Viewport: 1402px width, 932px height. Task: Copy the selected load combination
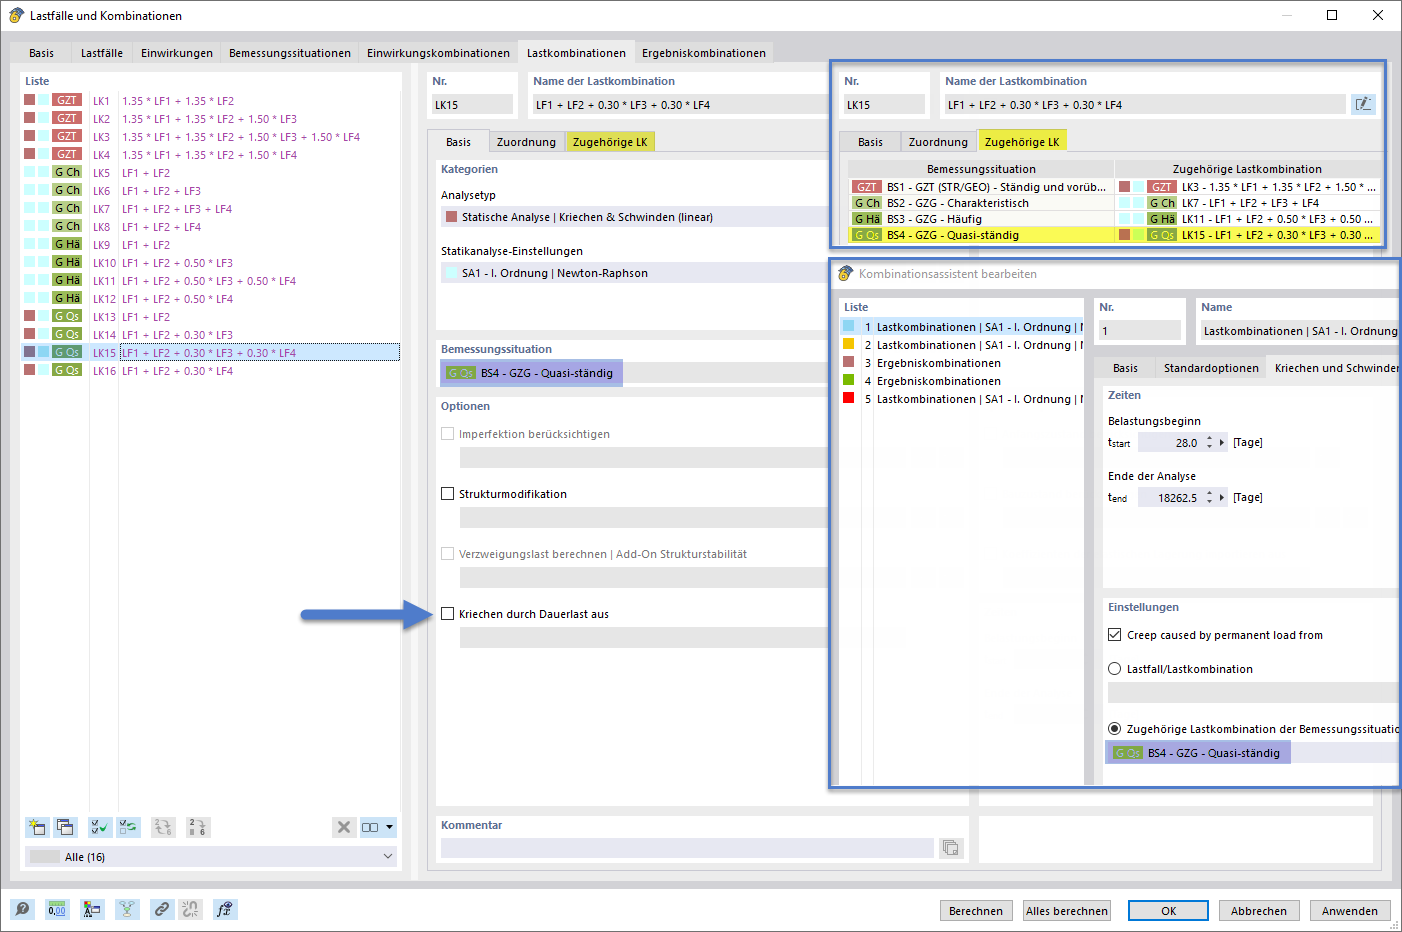(65, 827)
